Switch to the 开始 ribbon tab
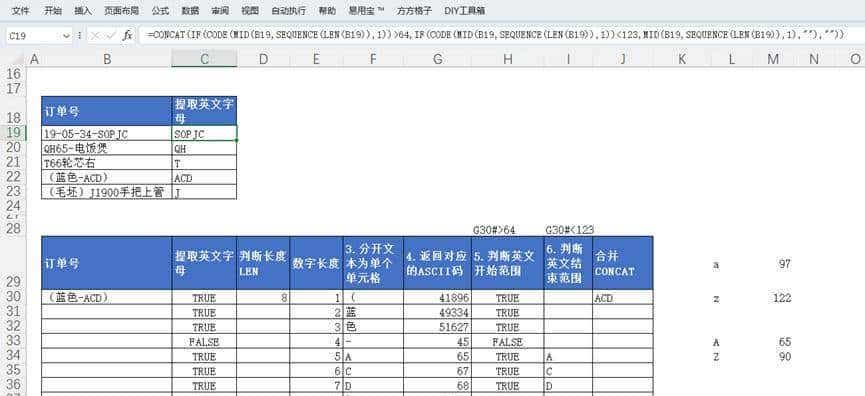Screen dimensions: 865x396 click(x=53, y=10)
